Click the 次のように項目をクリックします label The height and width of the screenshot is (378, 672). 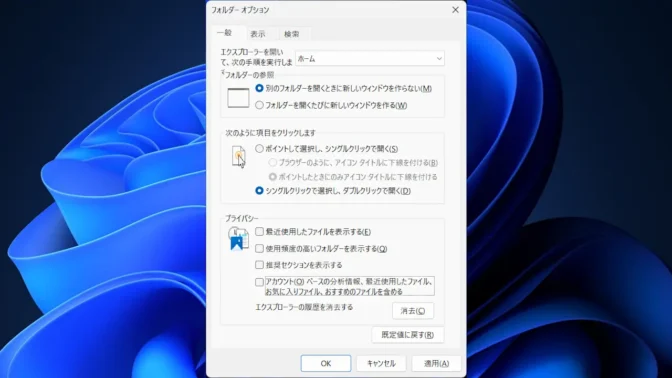click(270, 133)
